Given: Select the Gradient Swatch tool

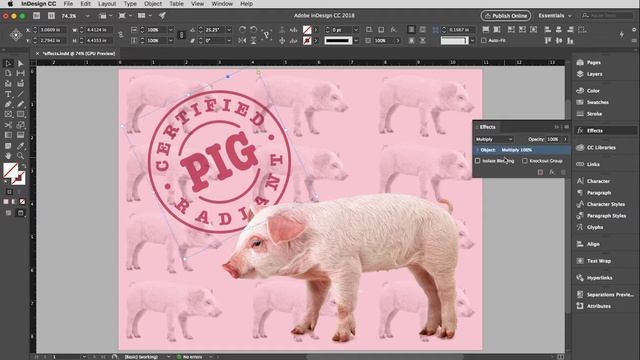Looking at the screenshot, I should (8, 135).
